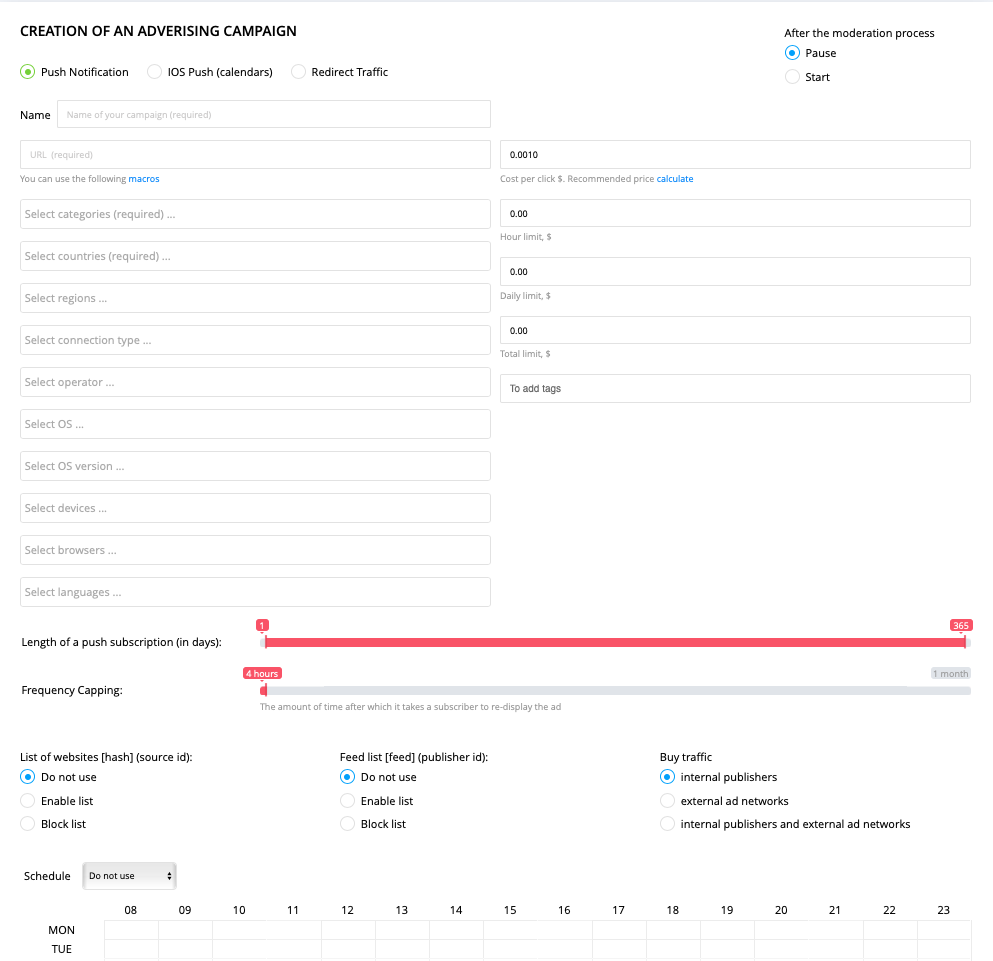Click the URL required input field
Viewport: 993px width, 961px height.
[255, 155]
